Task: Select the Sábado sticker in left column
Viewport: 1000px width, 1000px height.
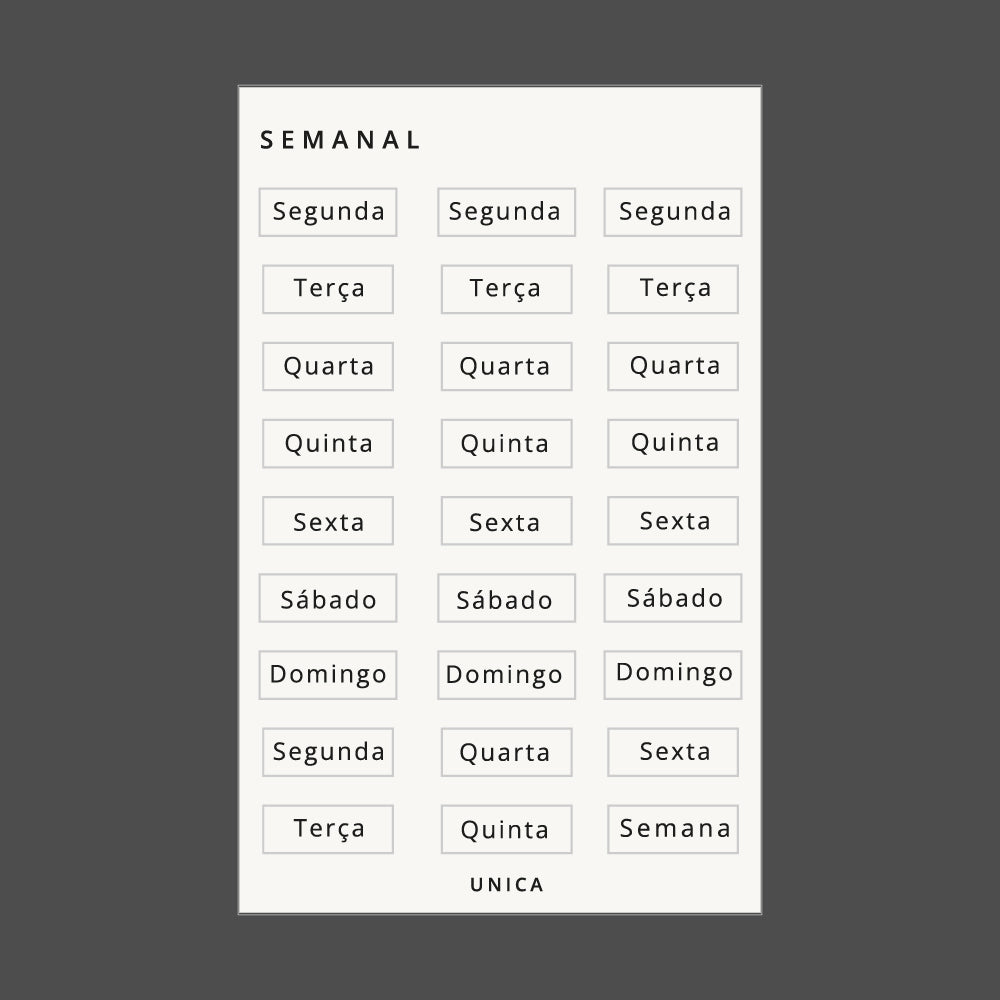Action: (328, 598)
